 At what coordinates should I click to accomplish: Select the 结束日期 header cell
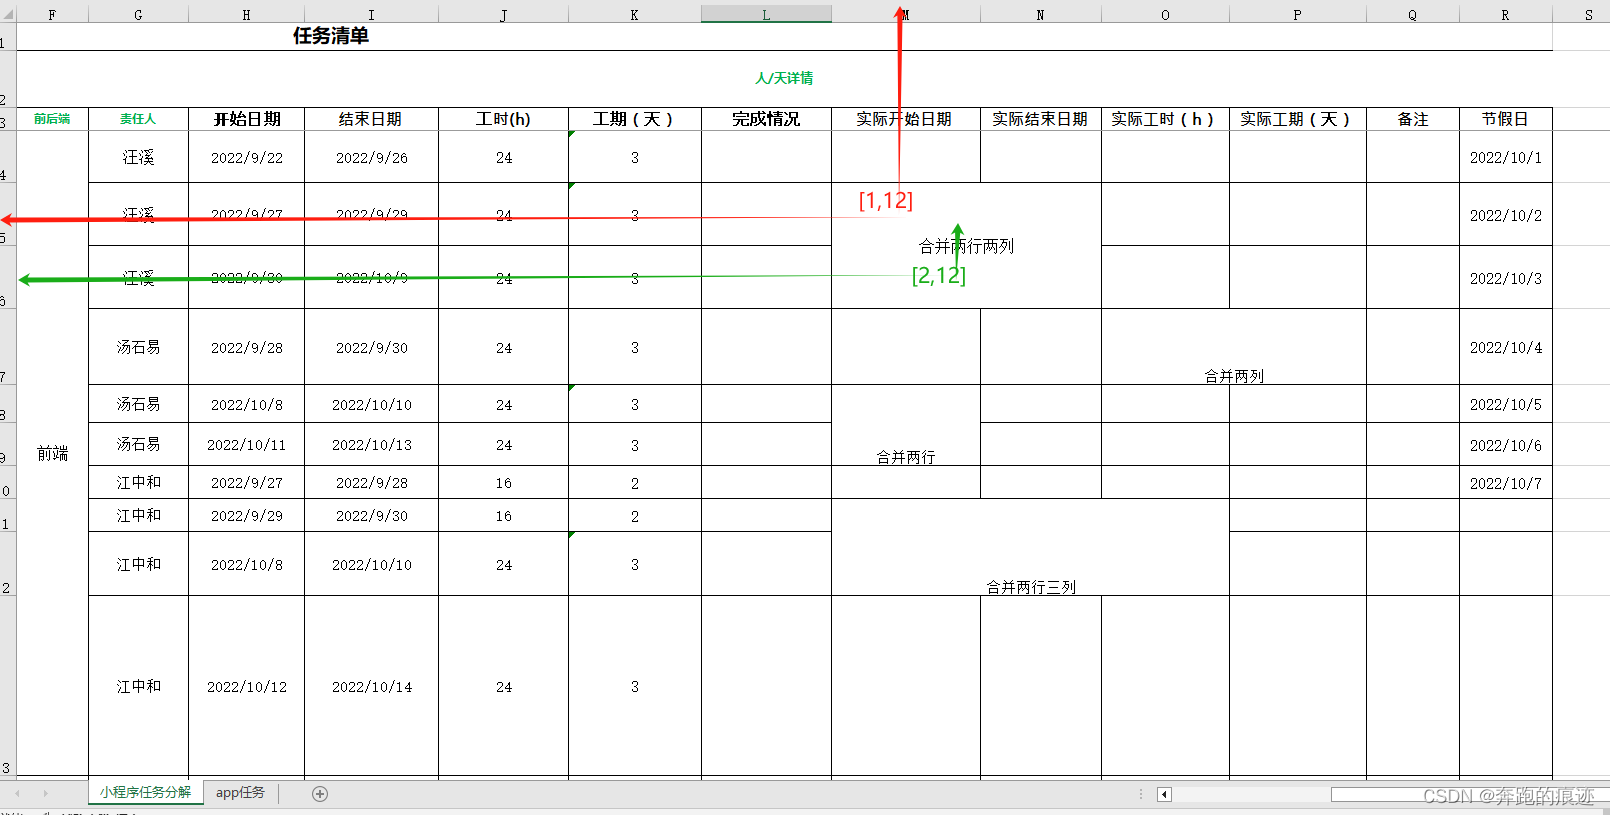[x=371, y=119]
